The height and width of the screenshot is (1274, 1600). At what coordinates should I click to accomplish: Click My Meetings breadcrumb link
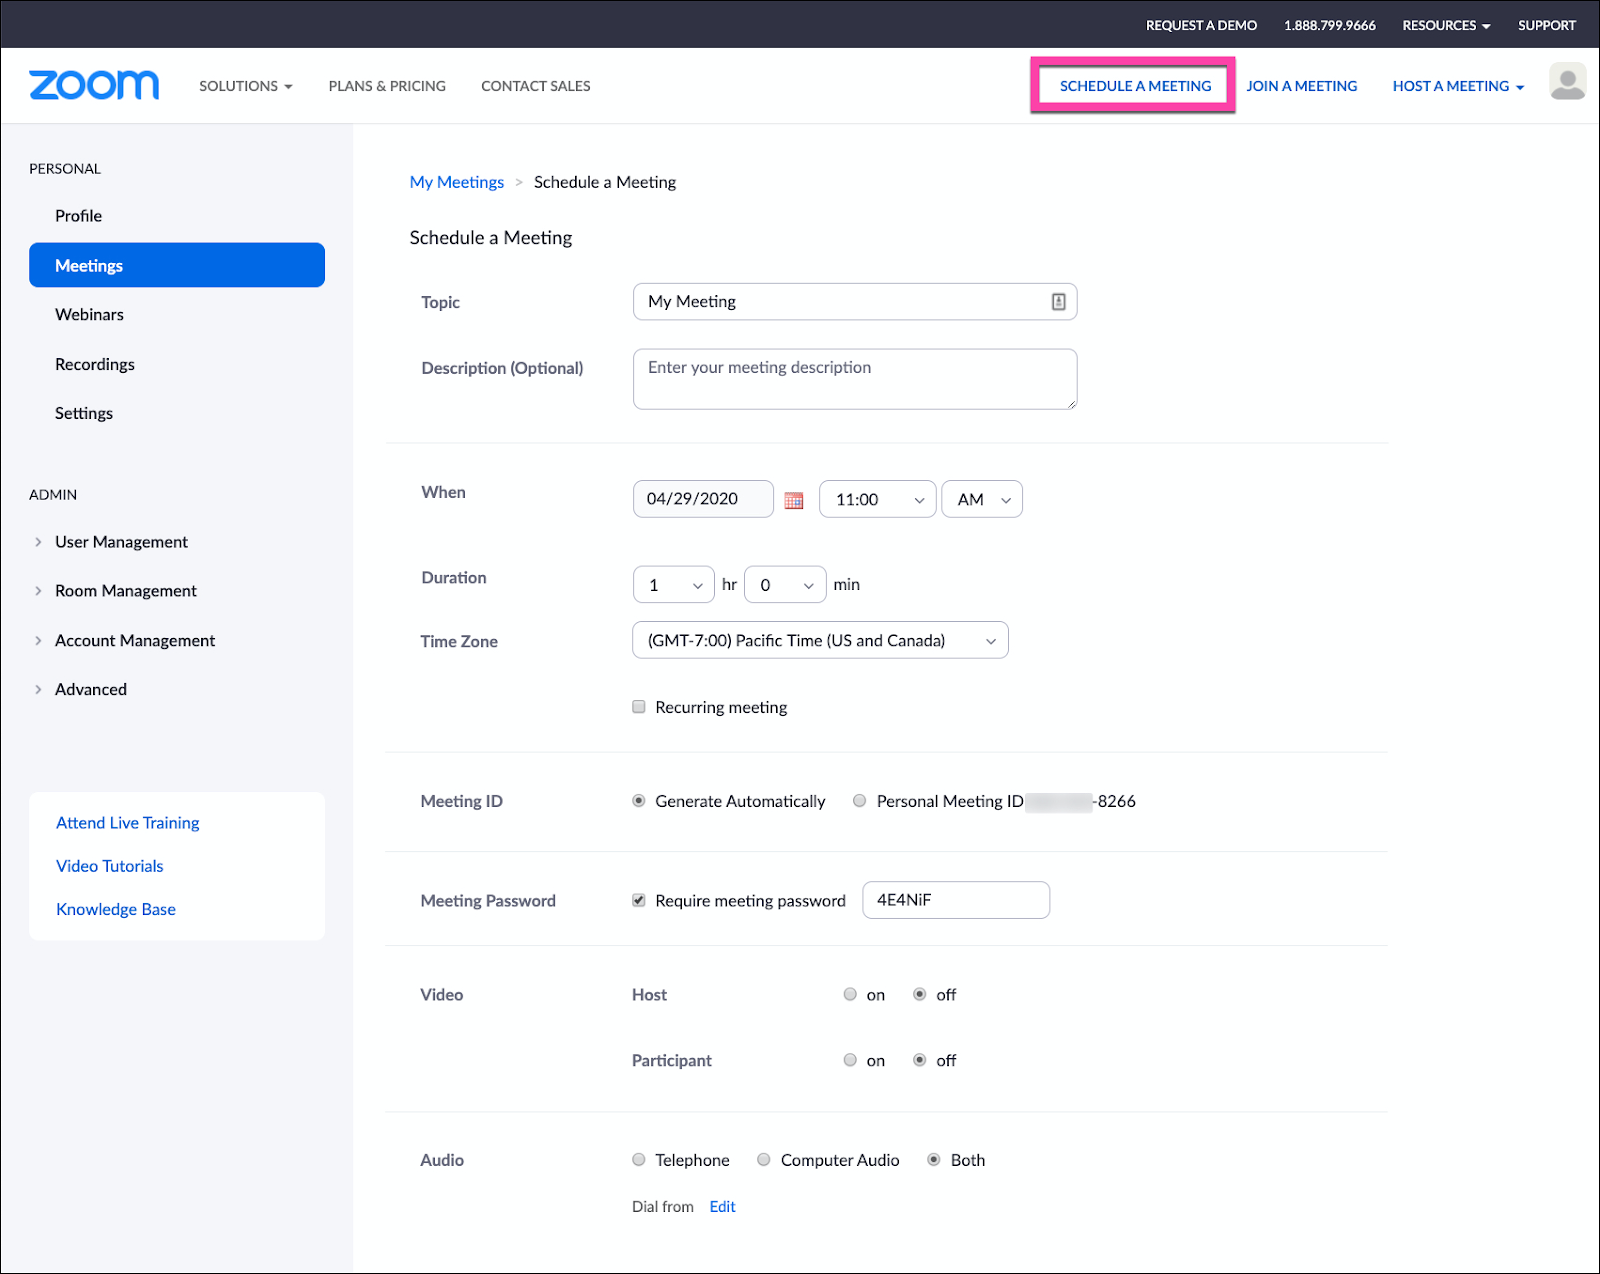457,182
